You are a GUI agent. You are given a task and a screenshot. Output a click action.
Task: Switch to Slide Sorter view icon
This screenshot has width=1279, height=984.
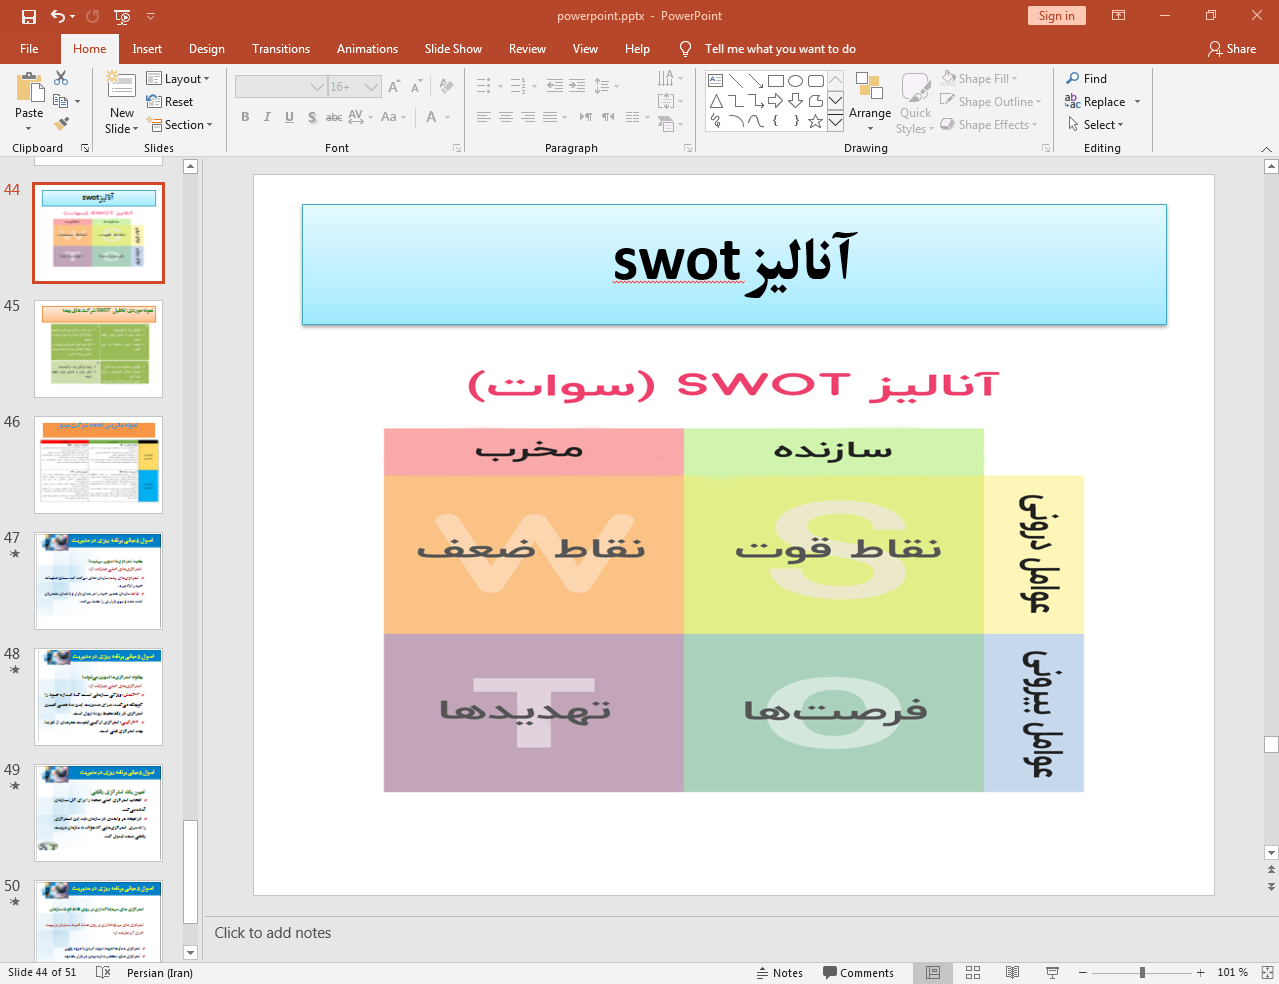pyautogui.click(x=972, y=972)
